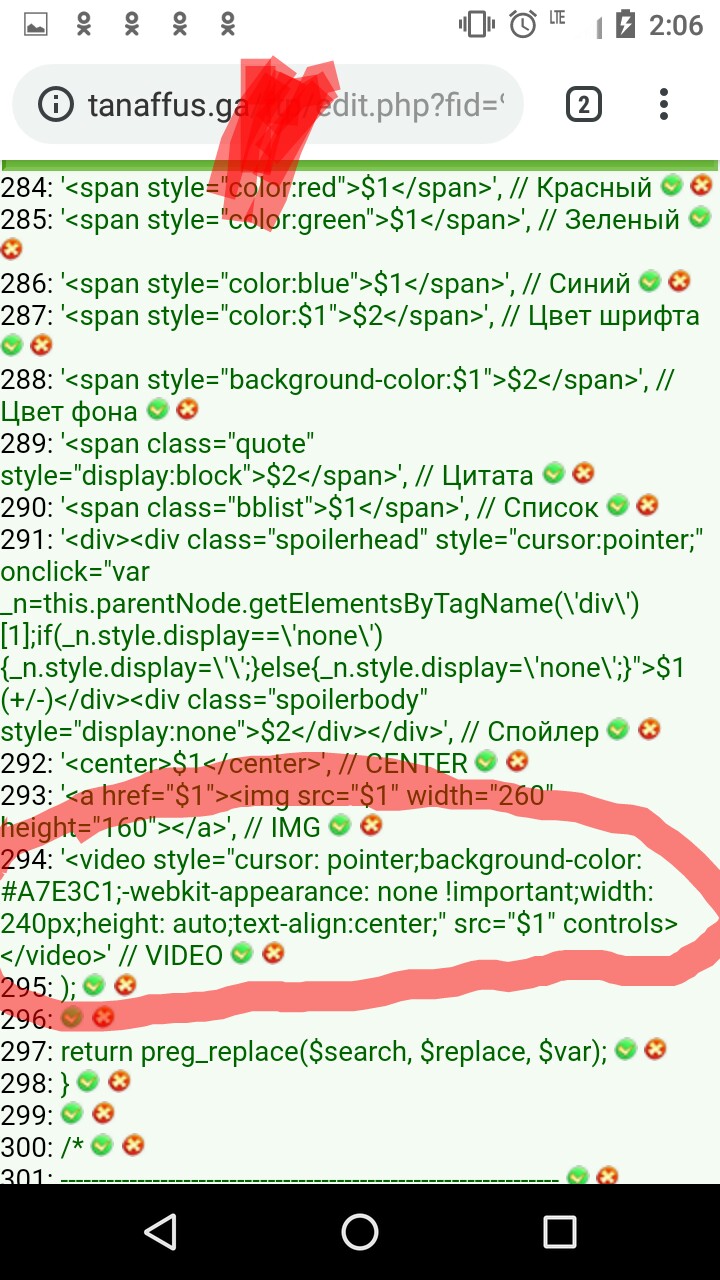
Task: Tap Android home circle button
Action: (360, 1232)
